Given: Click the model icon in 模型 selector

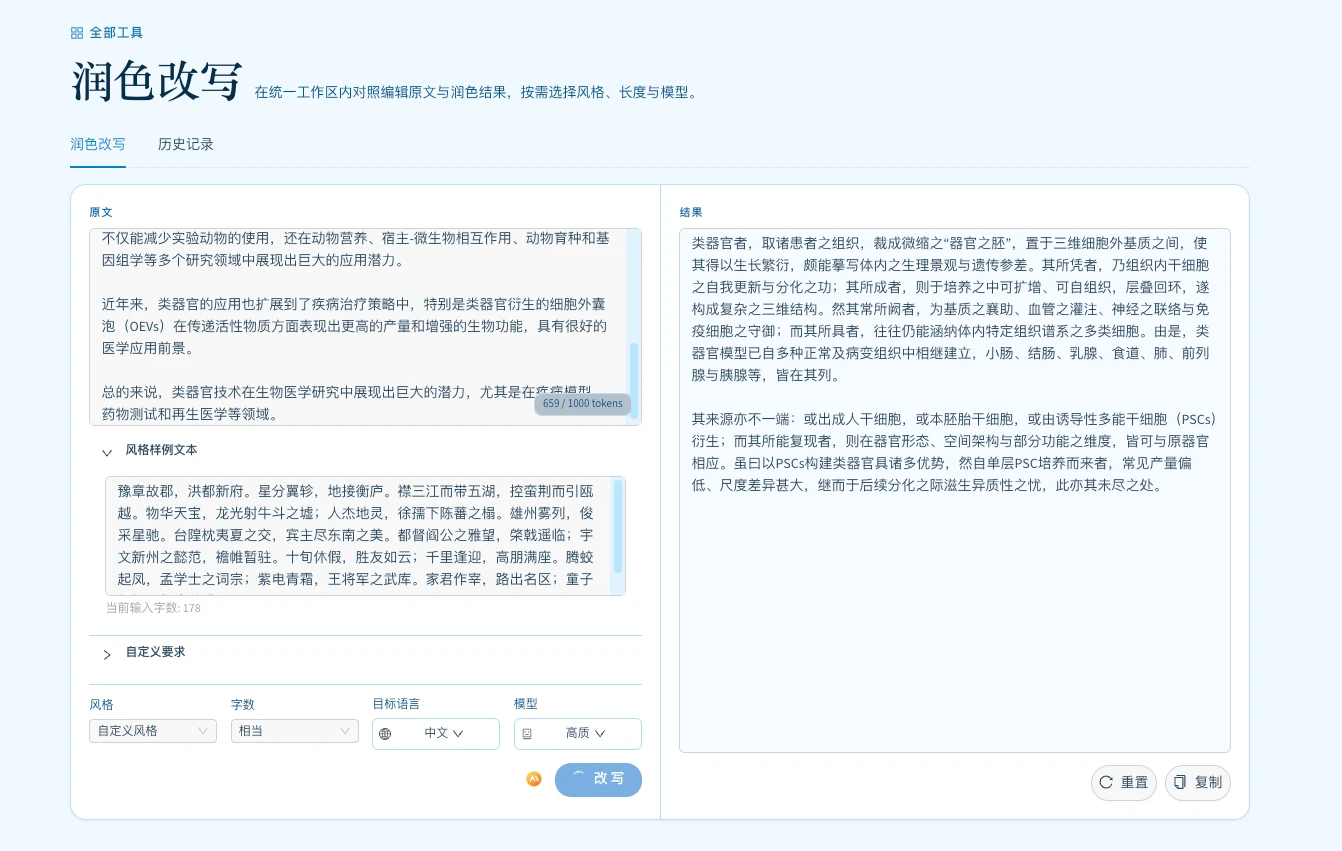Looking at the screenshot, I should pyautogui.click(x=527, y=734).
